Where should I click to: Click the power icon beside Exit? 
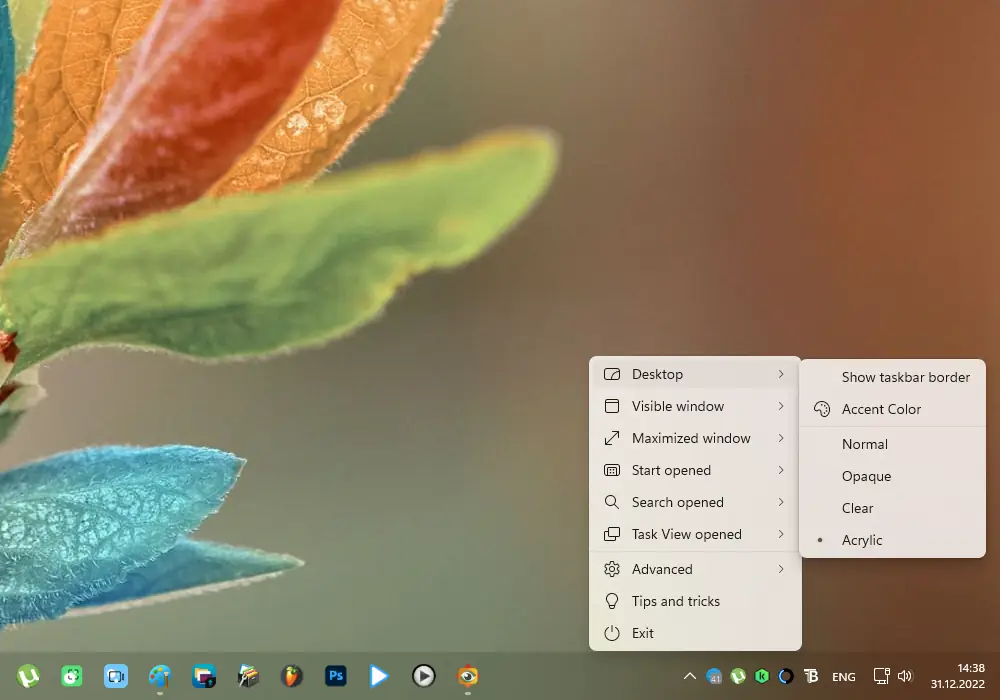click(x=612, y=633)
